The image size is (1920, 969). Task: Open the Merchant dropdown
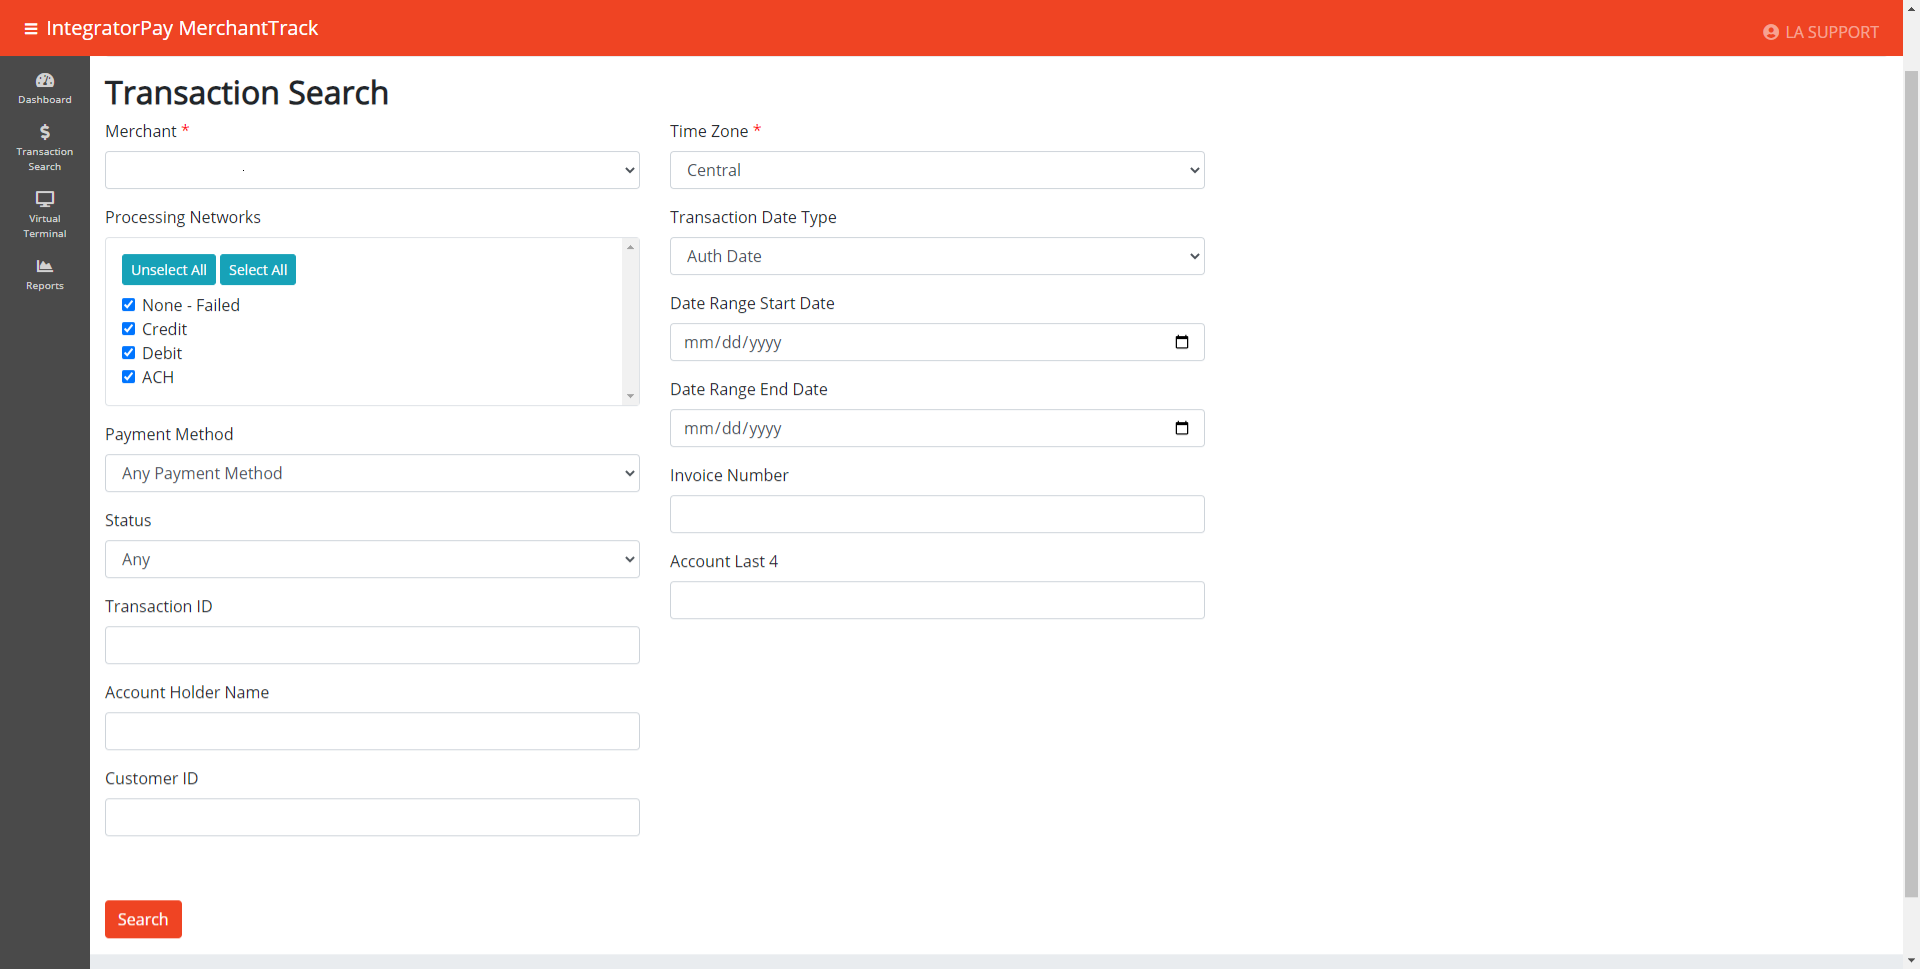(371, 170)
